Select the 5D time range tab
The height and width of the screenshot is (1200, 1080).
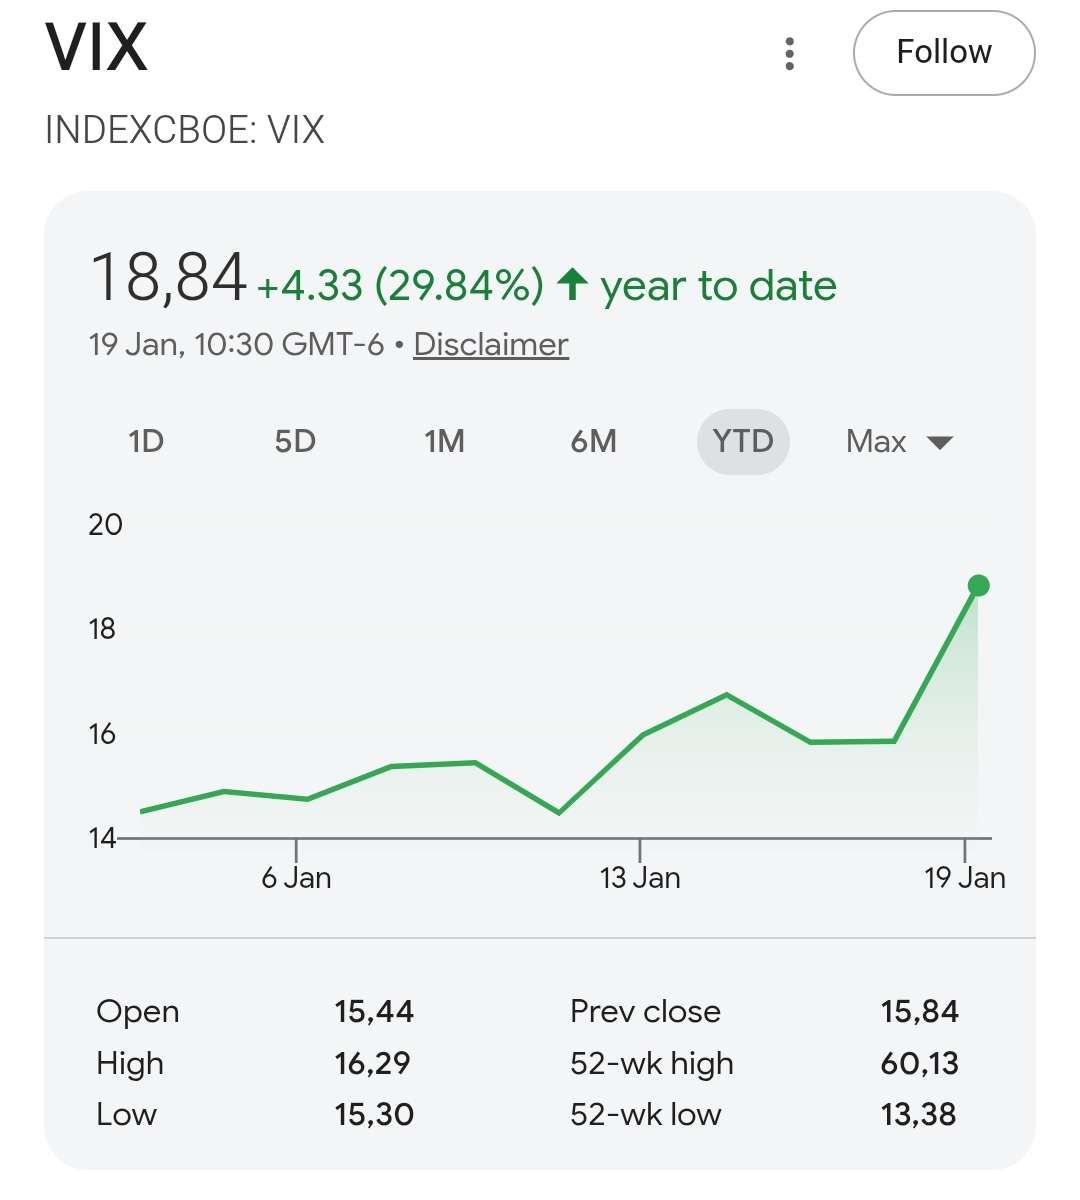pyautogui.click(x=295, y=441)
